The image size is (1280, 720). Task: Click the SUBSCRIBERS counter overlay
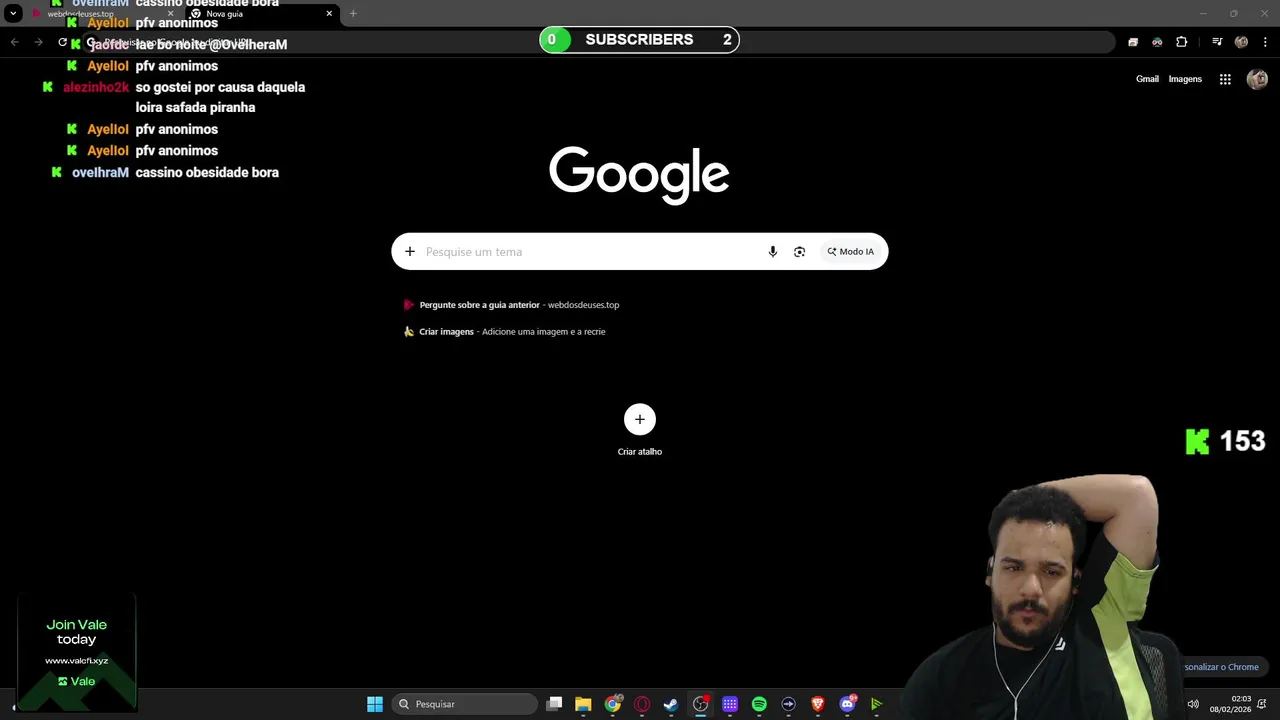tap(639, 40)
